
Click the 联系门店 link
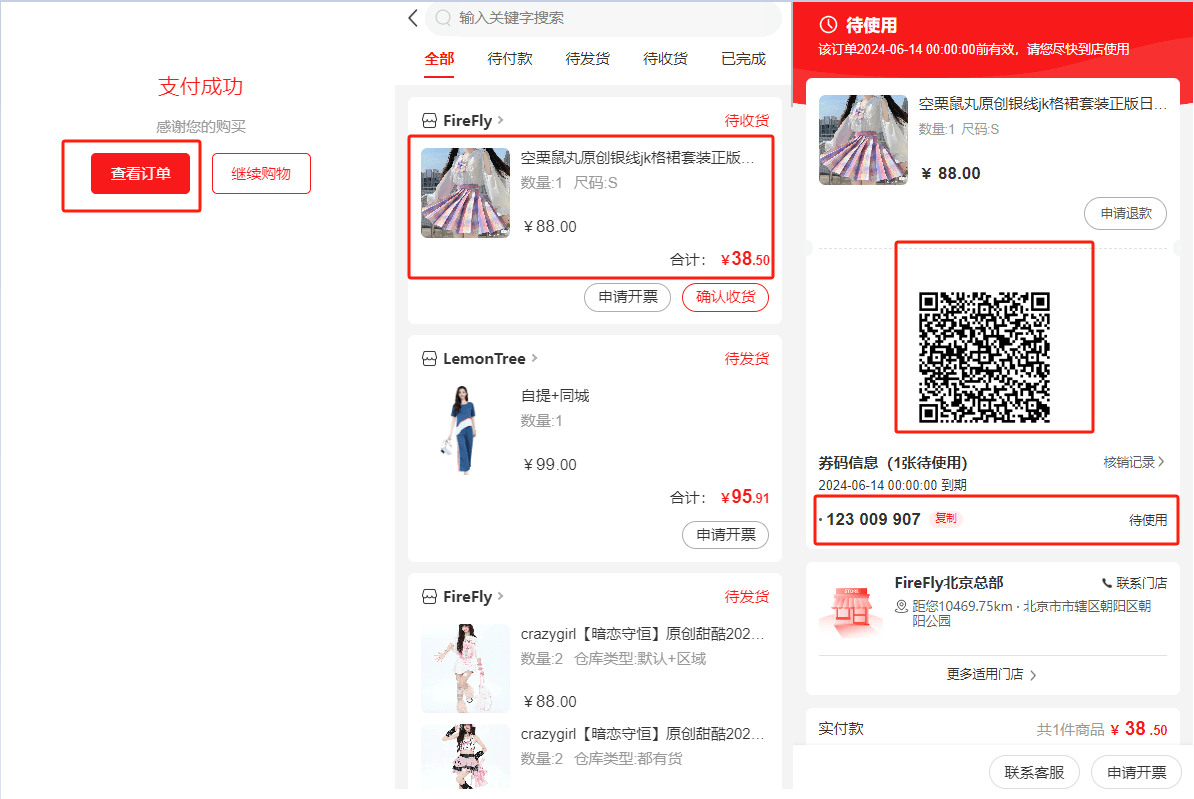pos(1135,583)
